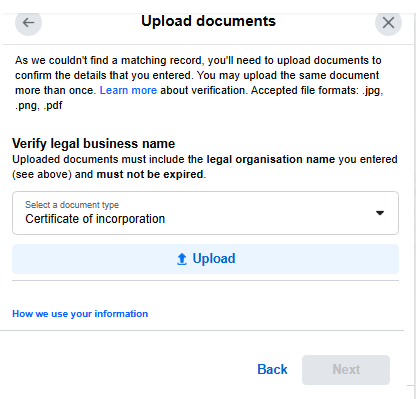Viewport: 416px width, 399px height.
Task: Click the back arrow icon in header
Action: point(28,22)
